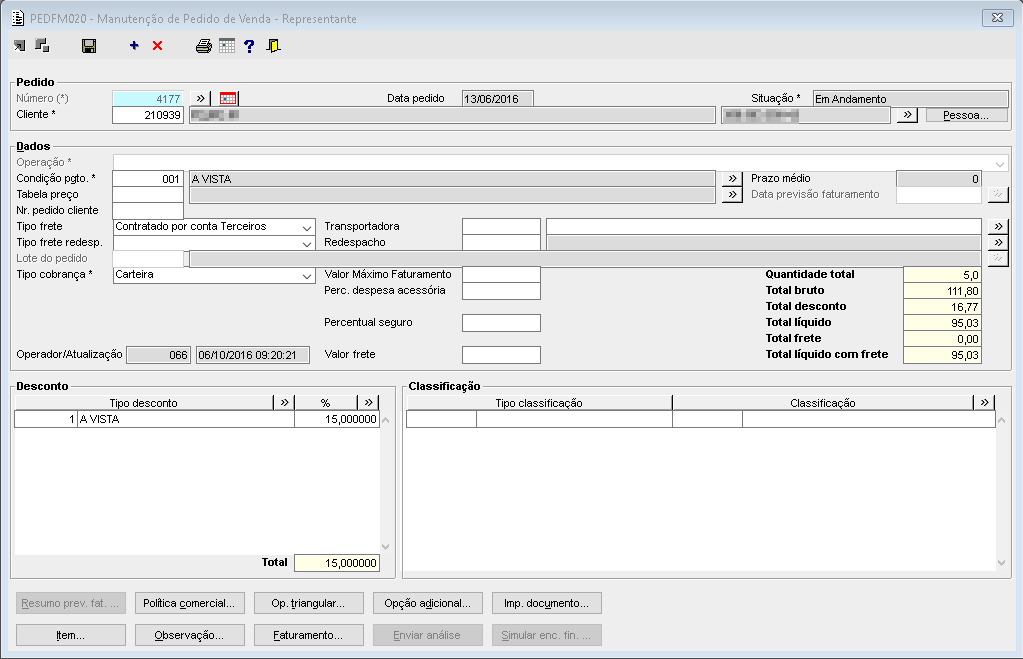Viewport: 1023px width, 659px height.
Task: Close the PEDFM020 window
Action: click(x=998, y=18)
